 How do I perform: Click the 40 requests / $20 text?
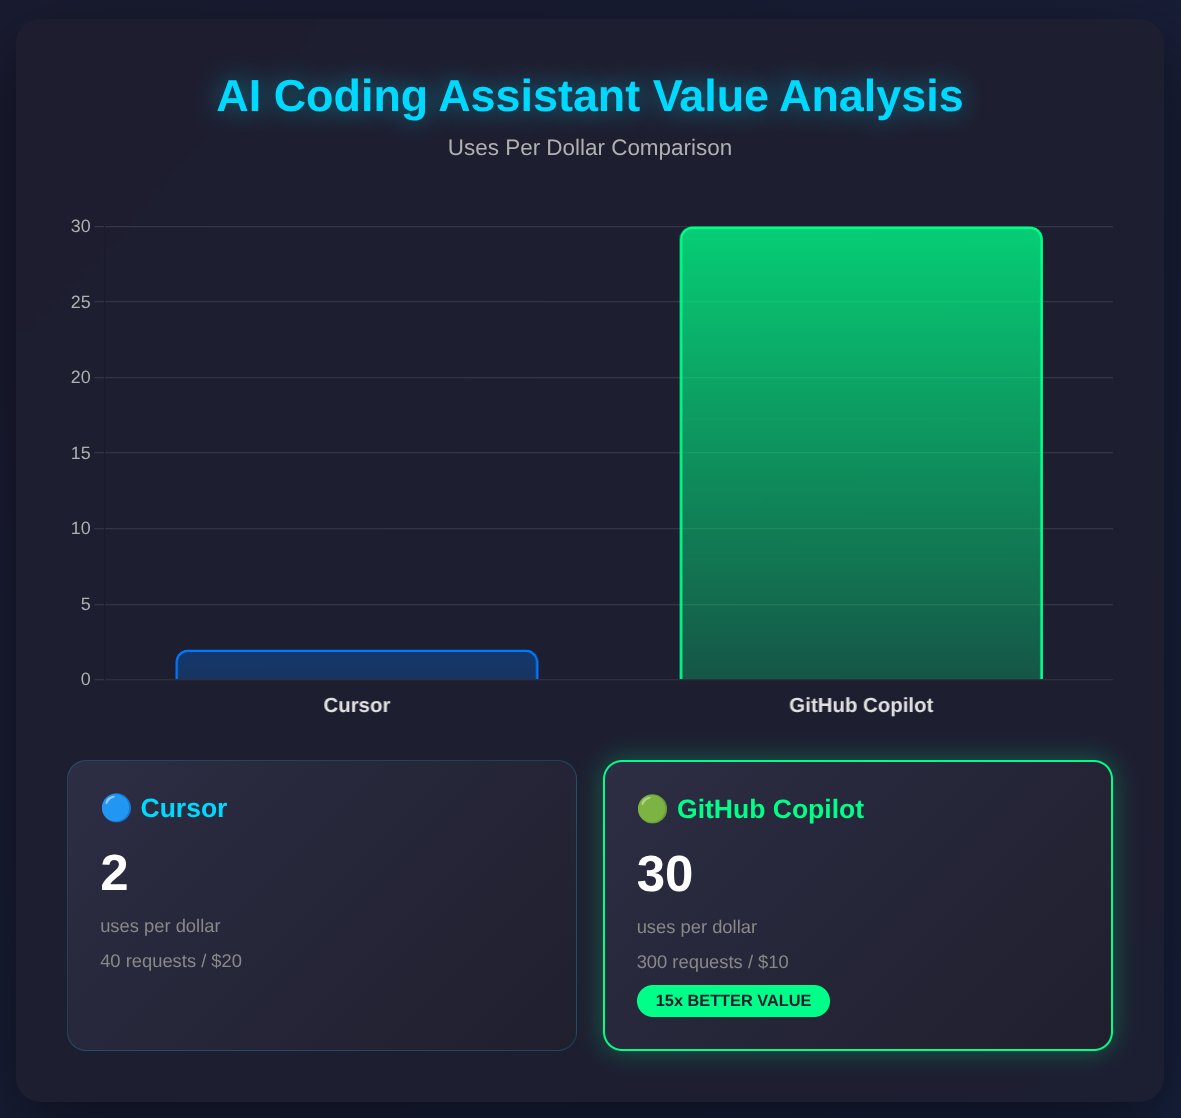[171, 961]
